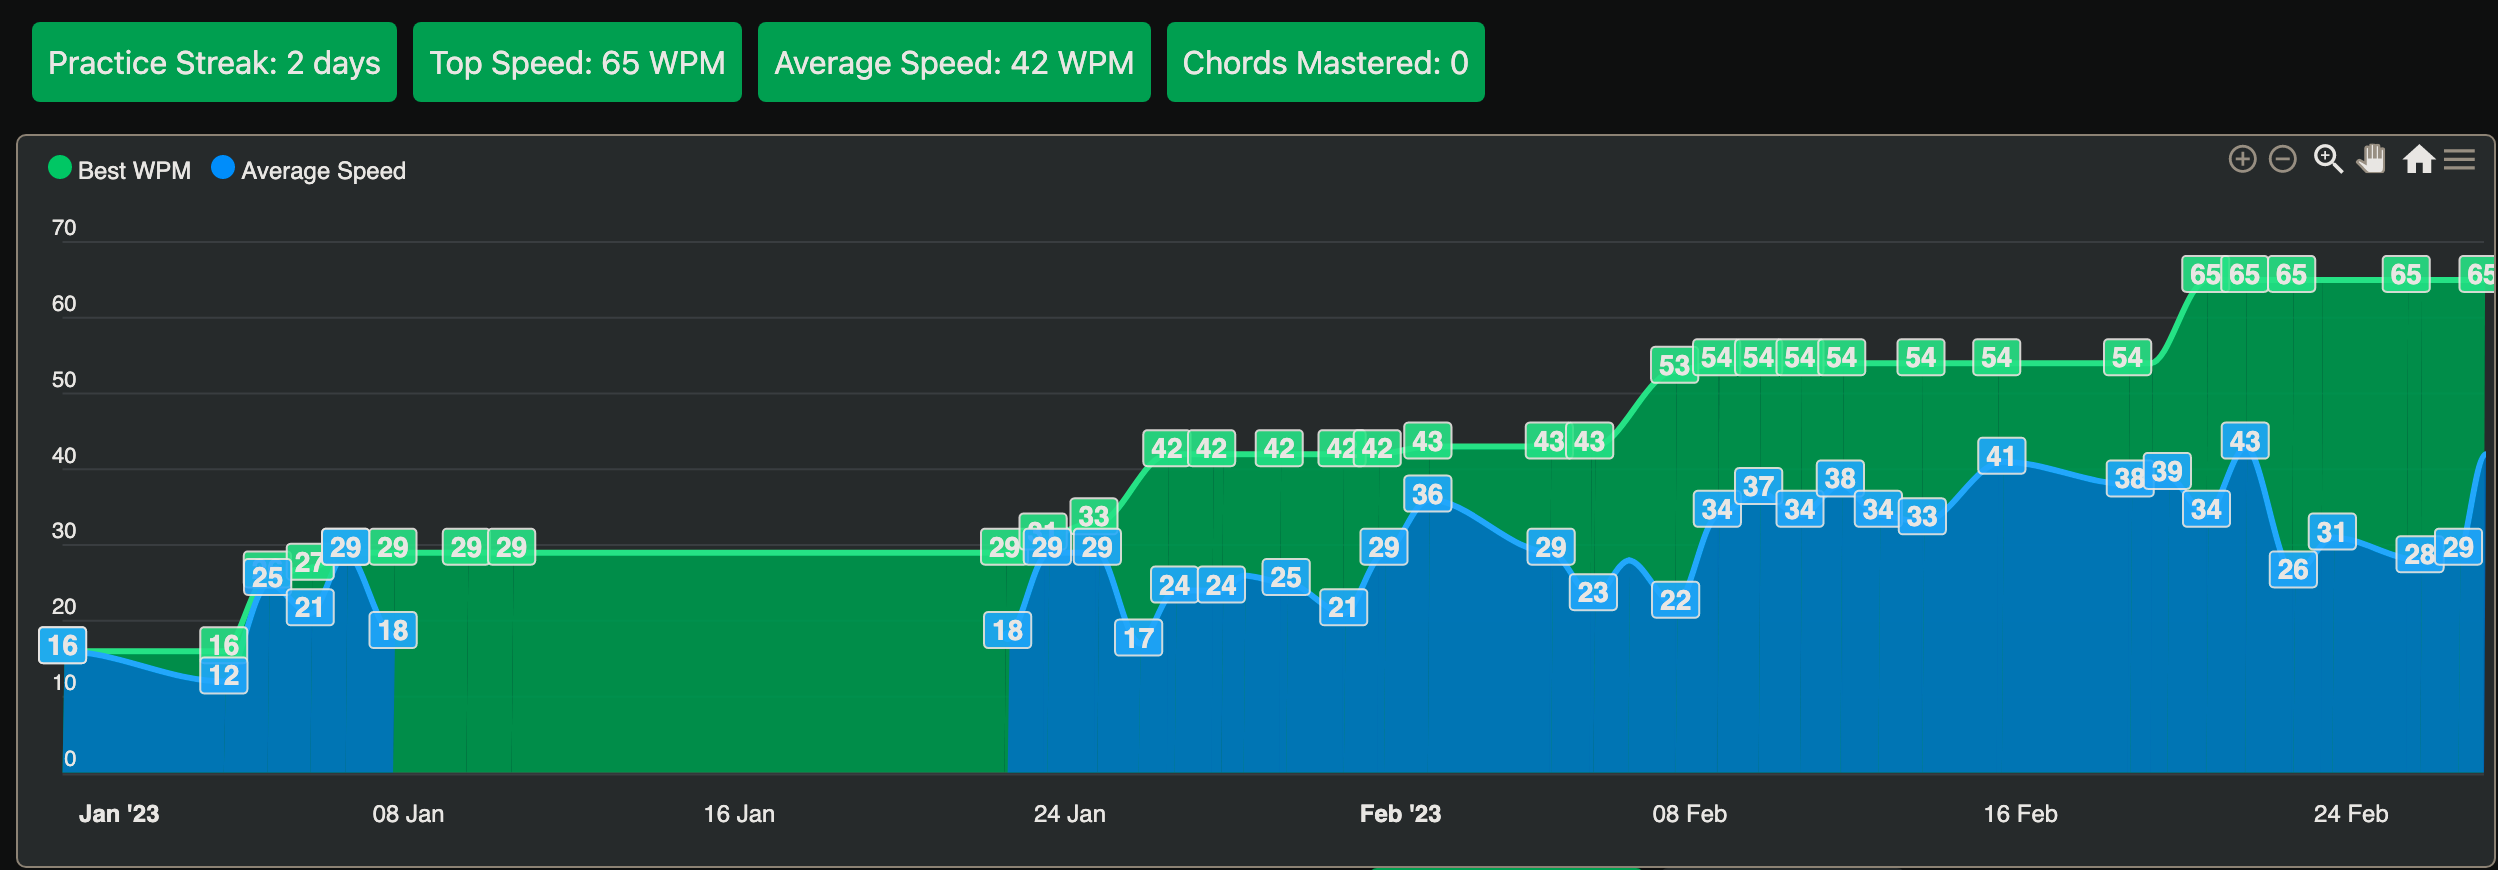
Task: Select the blue 12 data label
Action: point(224,676)
